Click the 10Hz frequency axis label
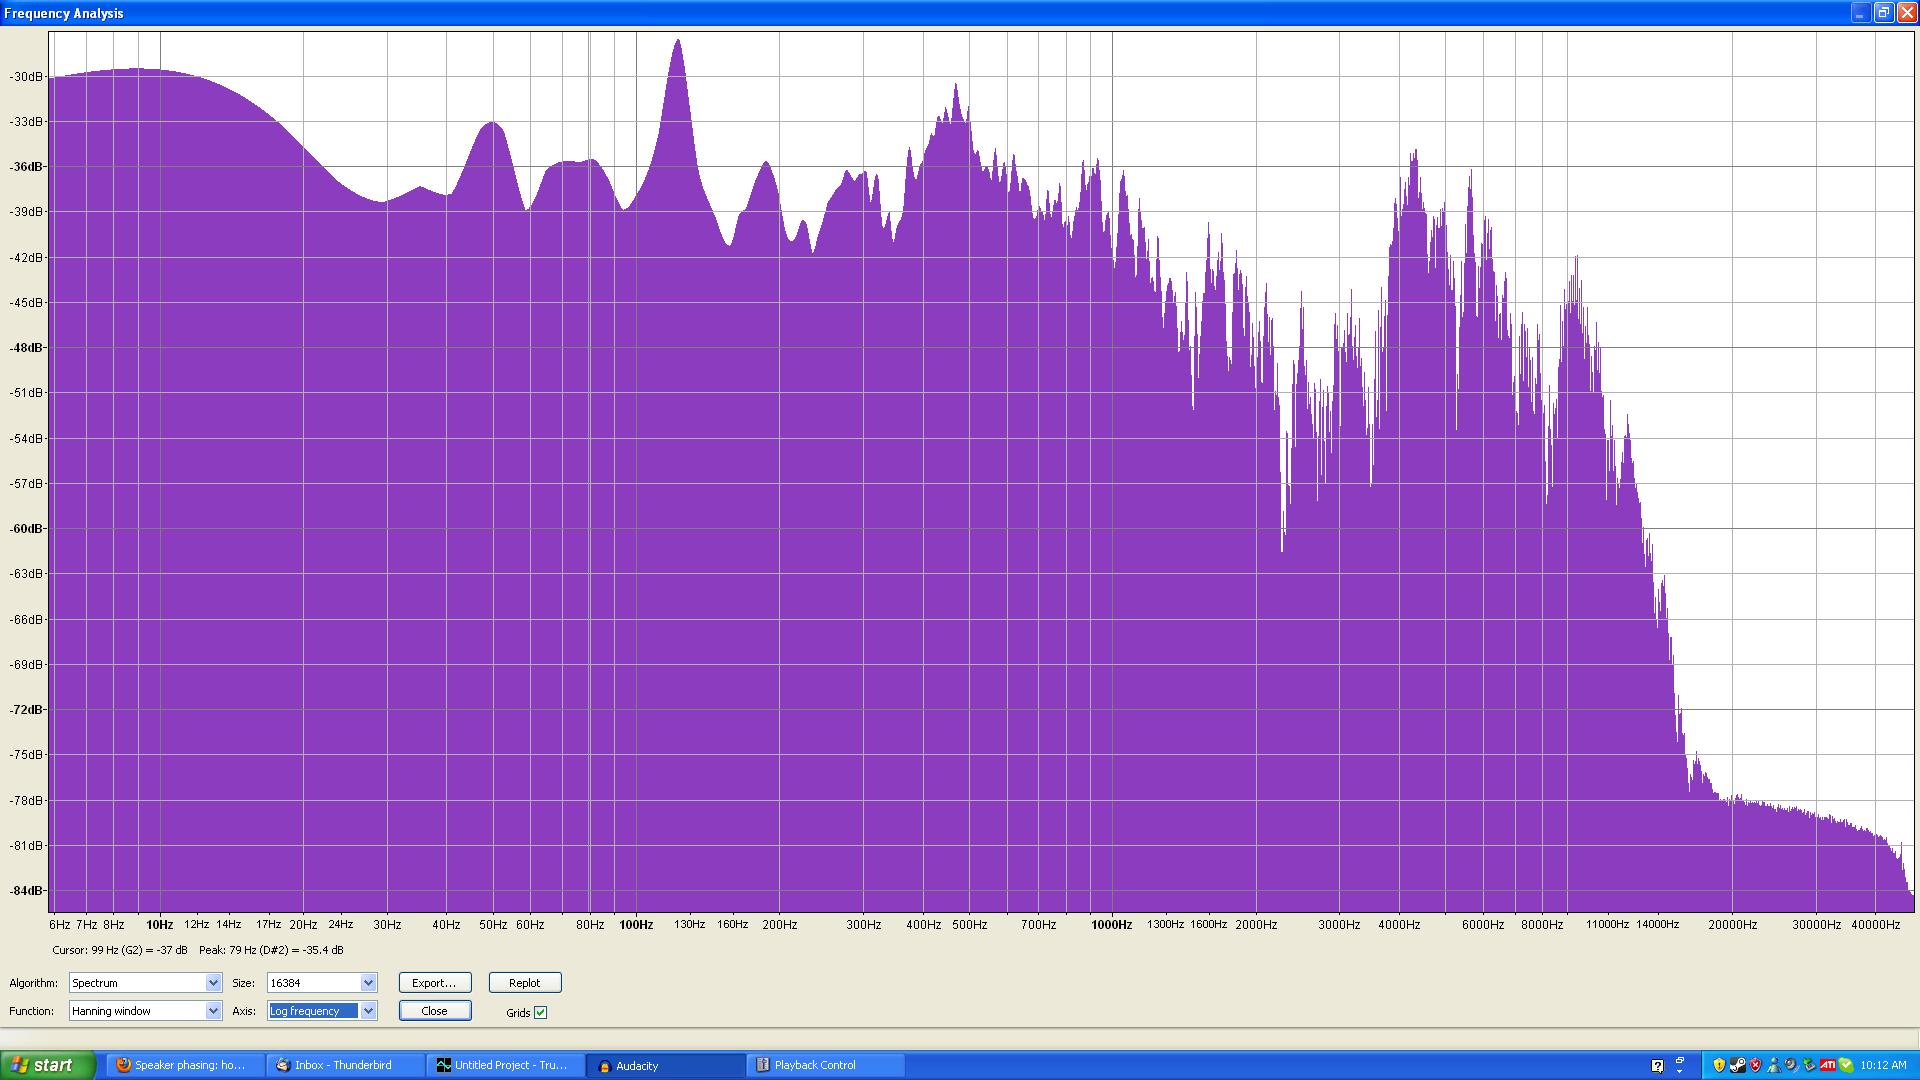 click(x=159, y=925)
